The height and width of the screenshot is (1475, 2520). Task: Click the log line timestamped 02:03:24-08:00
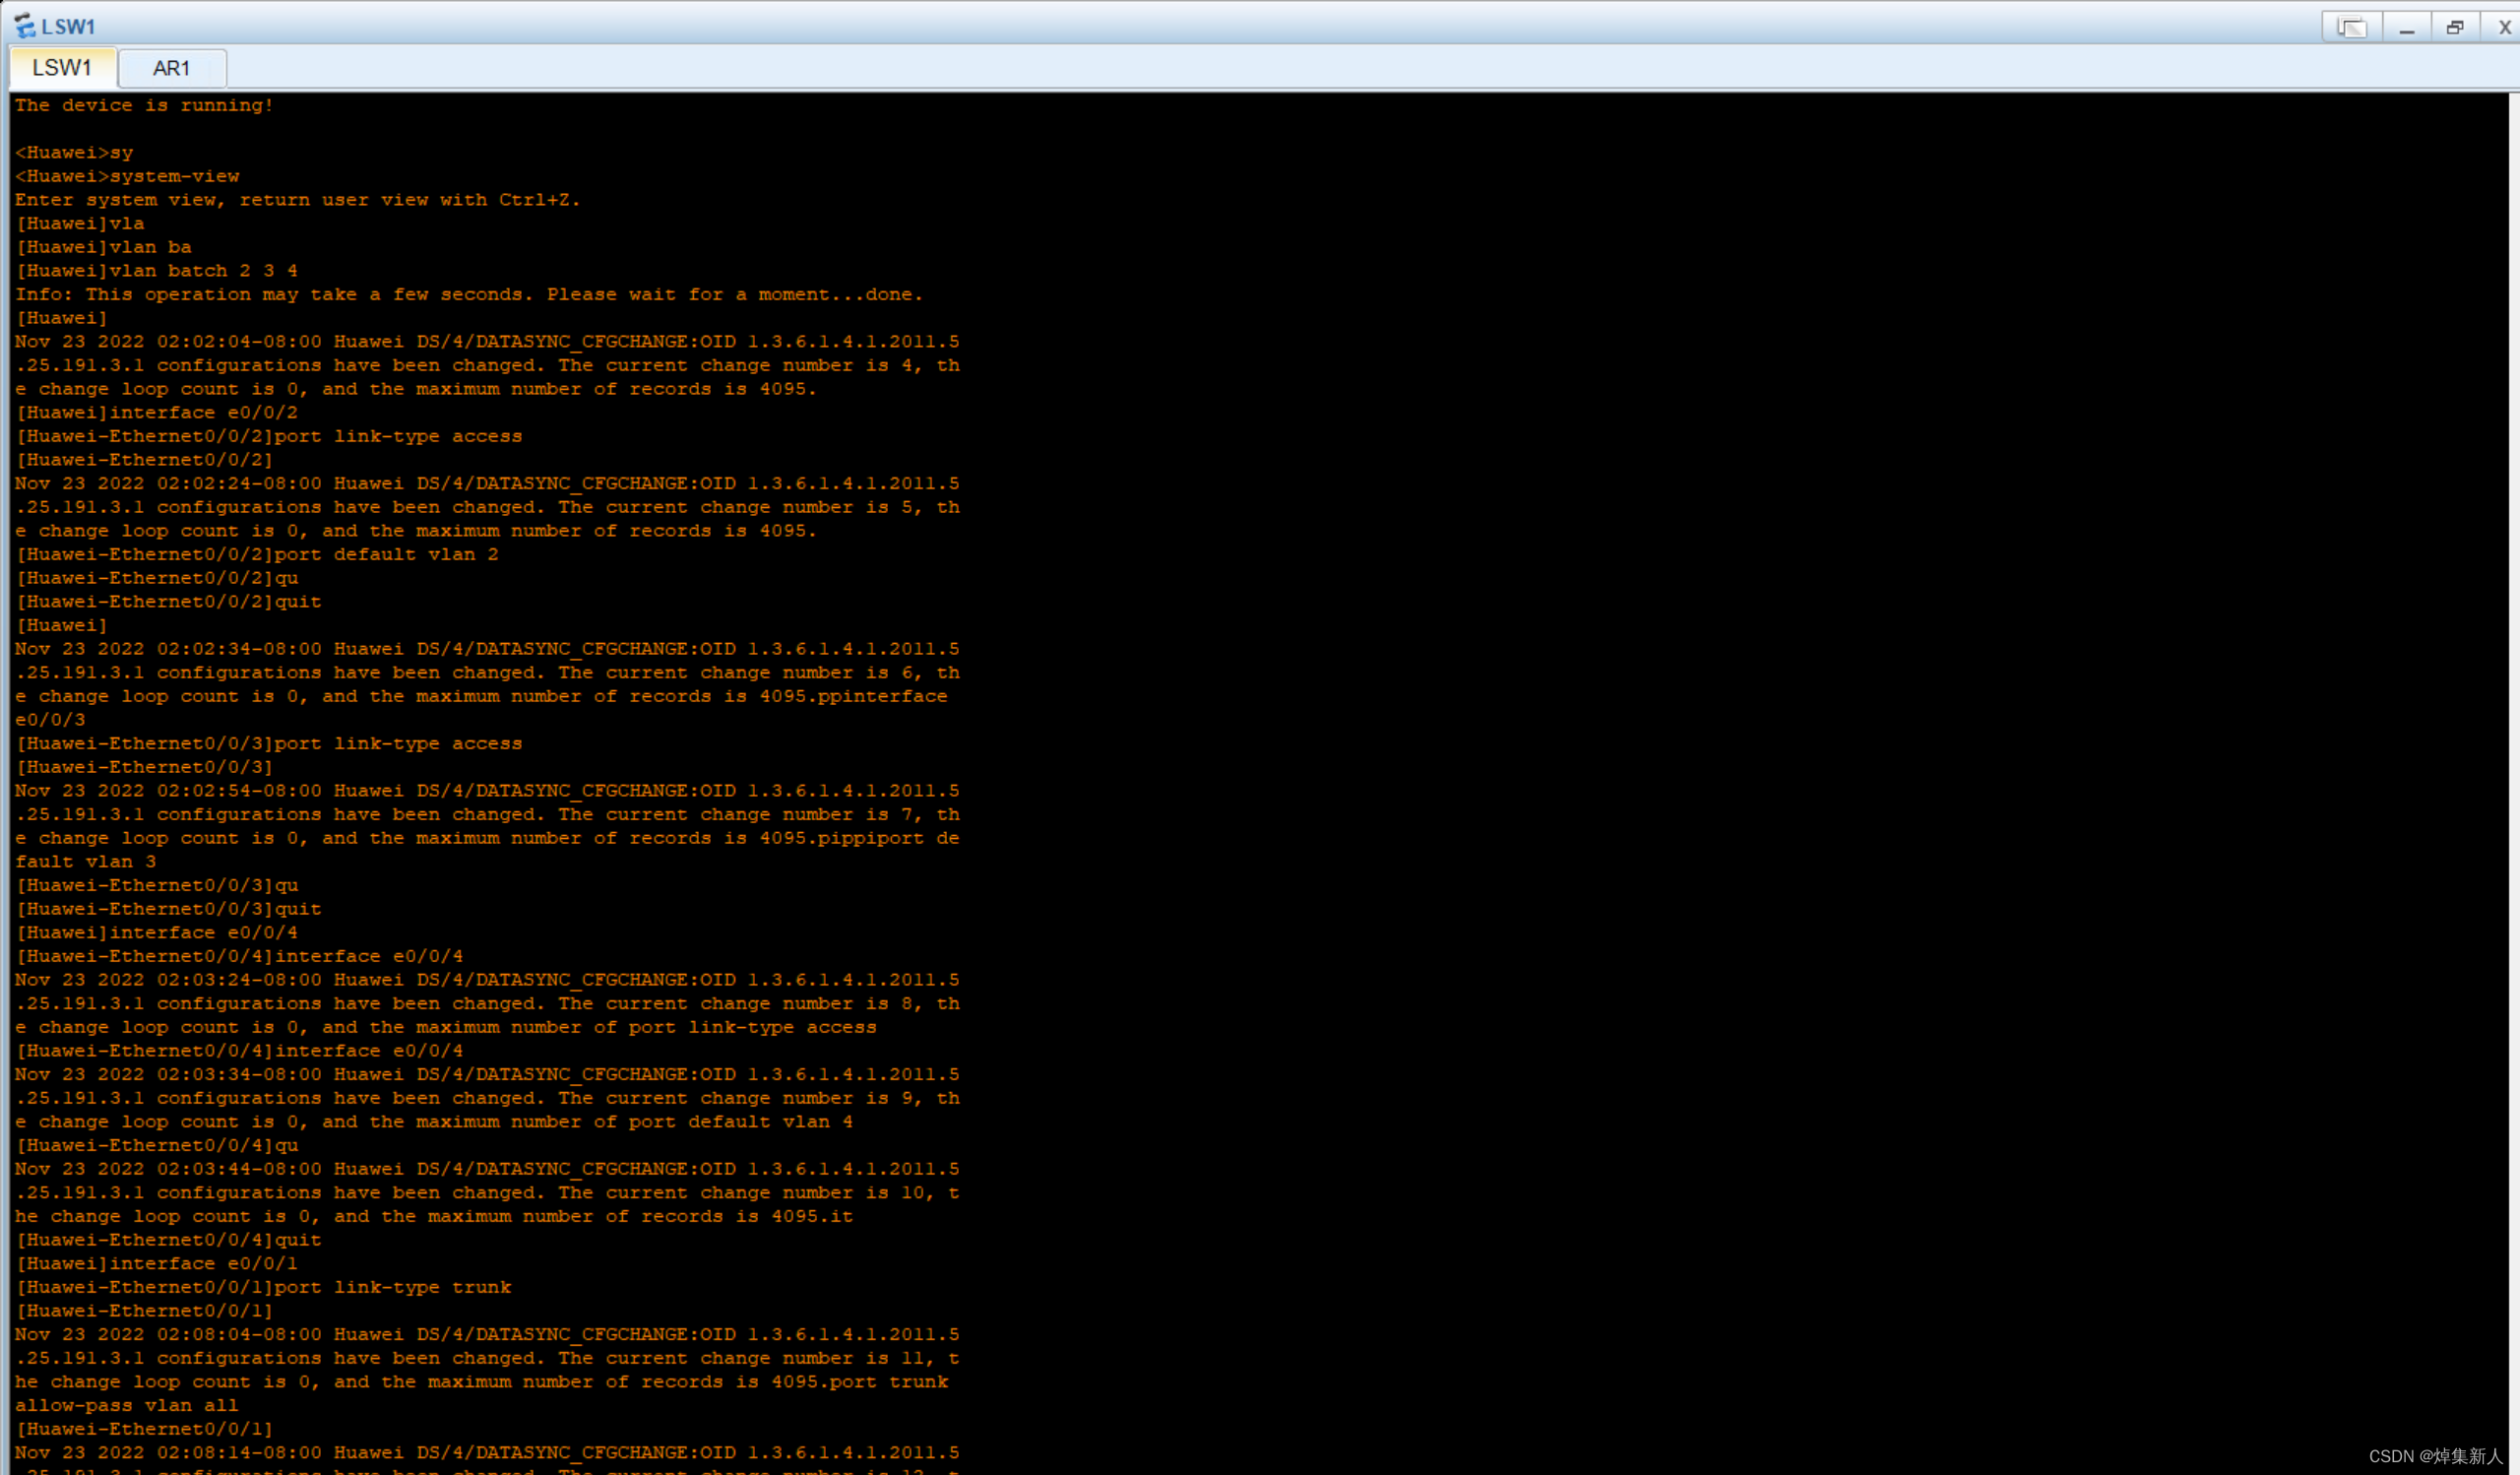(x=487, y=980)
